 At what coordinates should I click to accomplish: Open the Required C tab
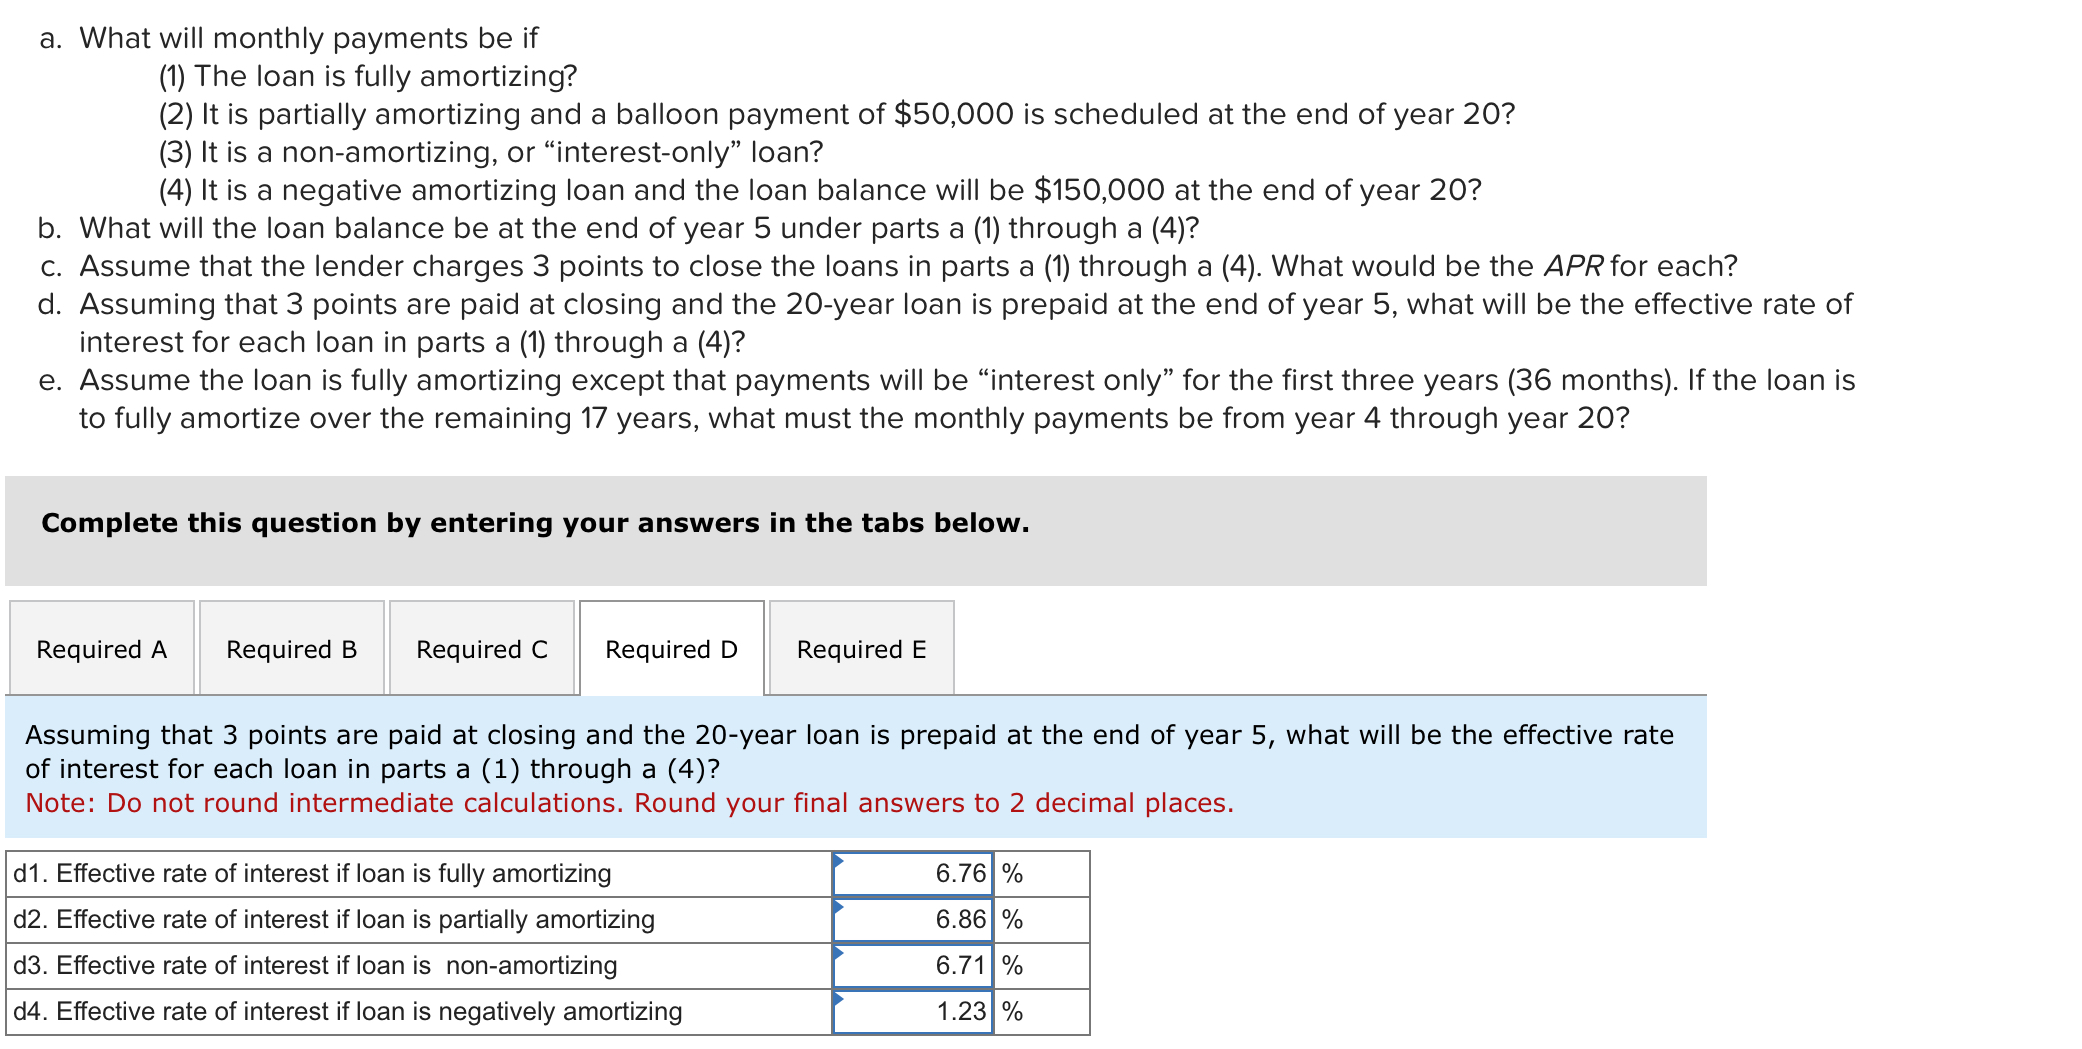point(481,649)
